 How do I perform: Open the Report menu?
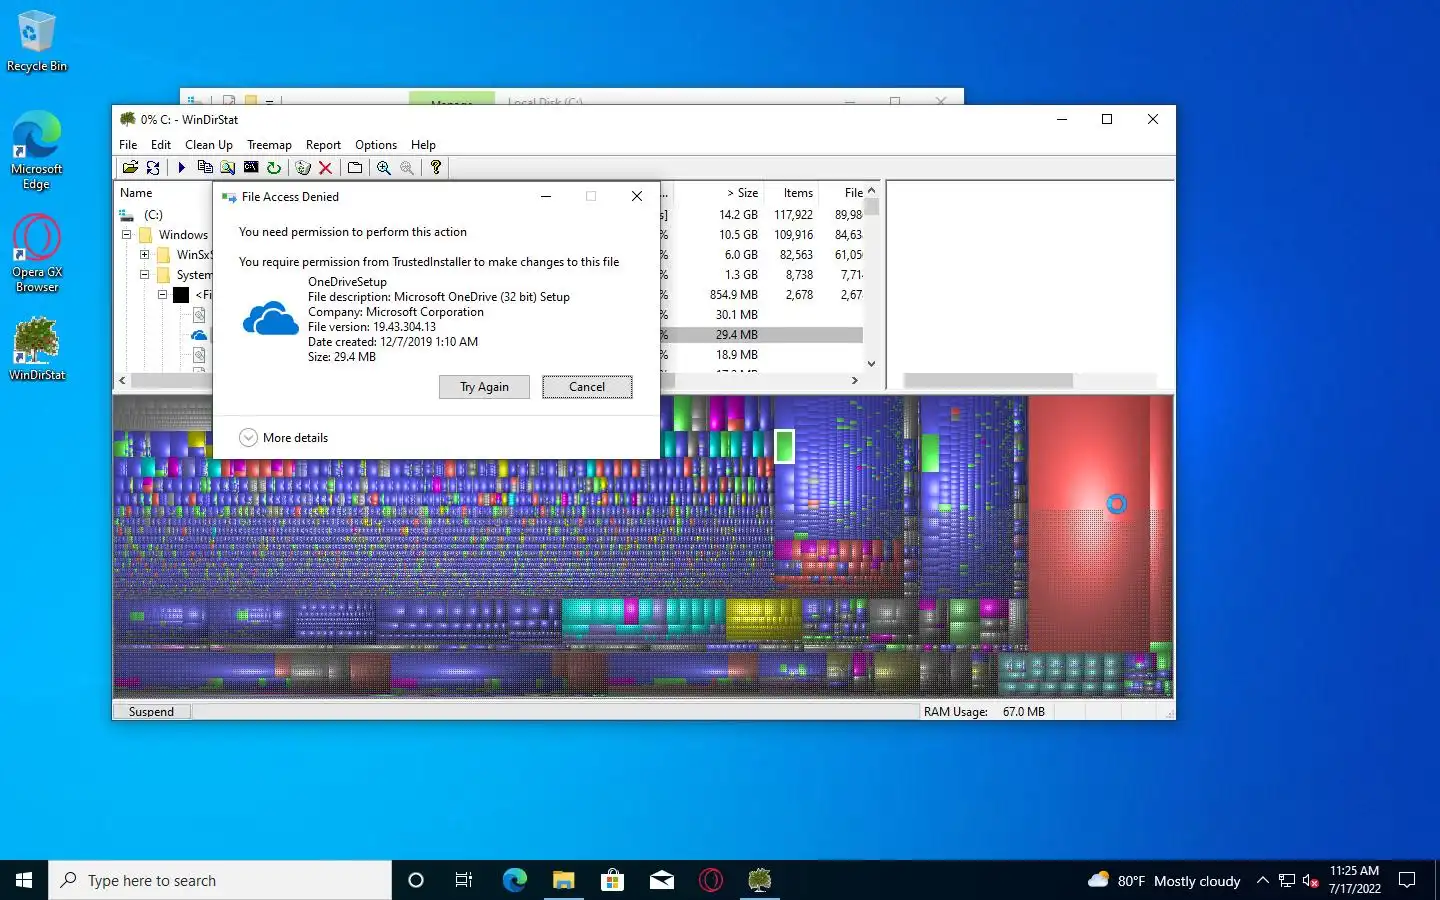coord(323,145)
